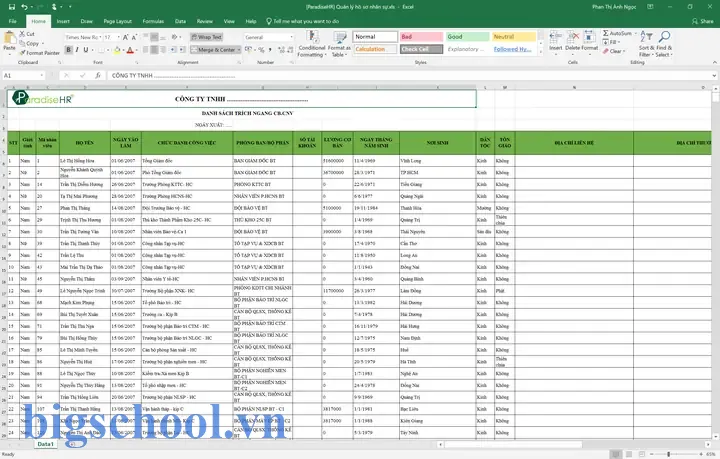The image size is (720, 459).
Task: Switch to the Data tab
Action: pos(180,21)
